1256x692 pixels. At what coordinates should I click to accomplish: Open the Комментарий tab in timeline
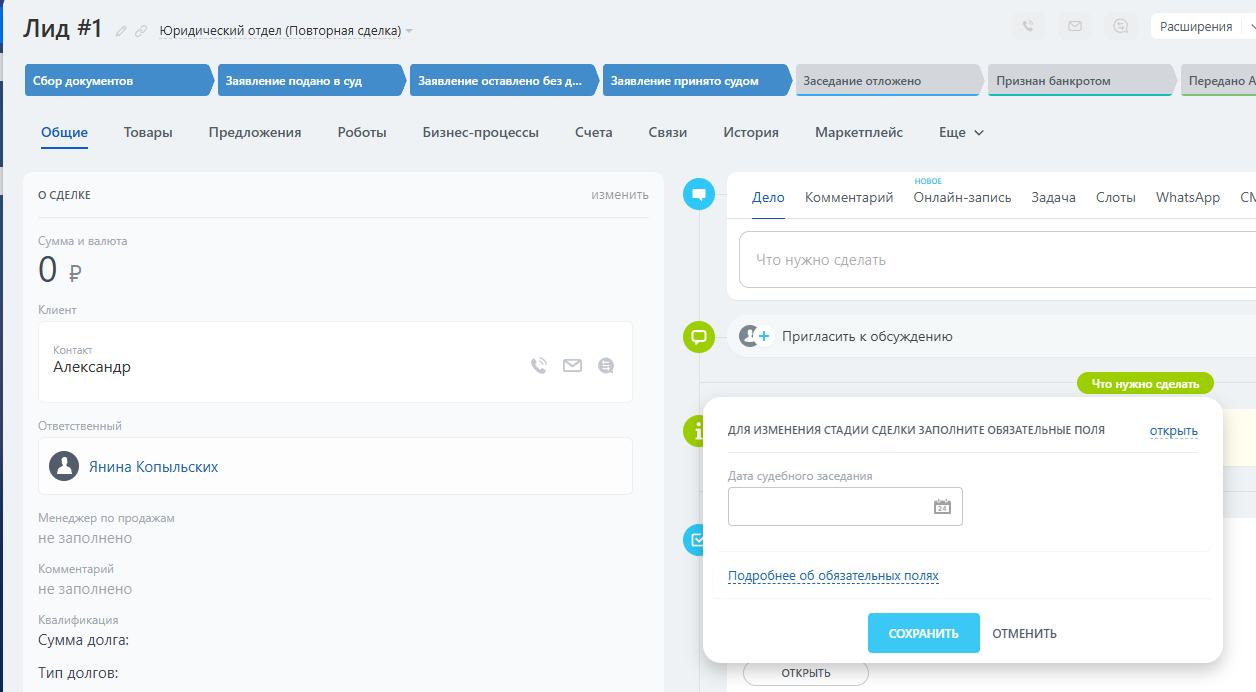pyautogui.click(x=849, y=198)
